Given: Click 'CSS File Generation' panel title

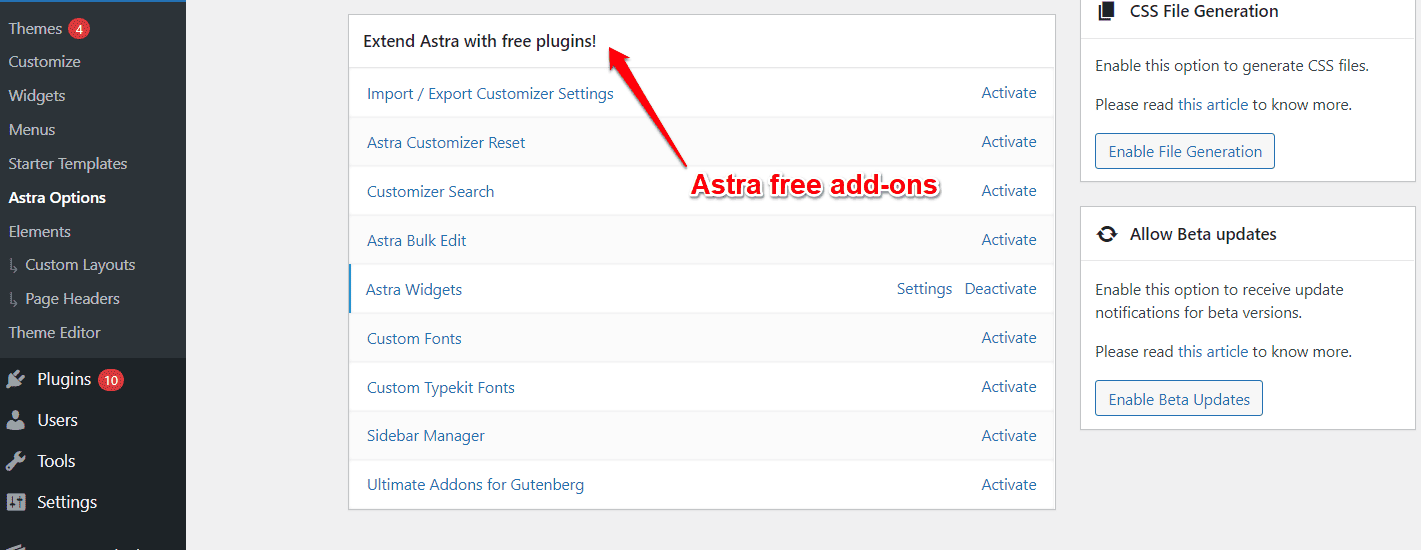Looking at the screenshot, I should coord(1204,11).
